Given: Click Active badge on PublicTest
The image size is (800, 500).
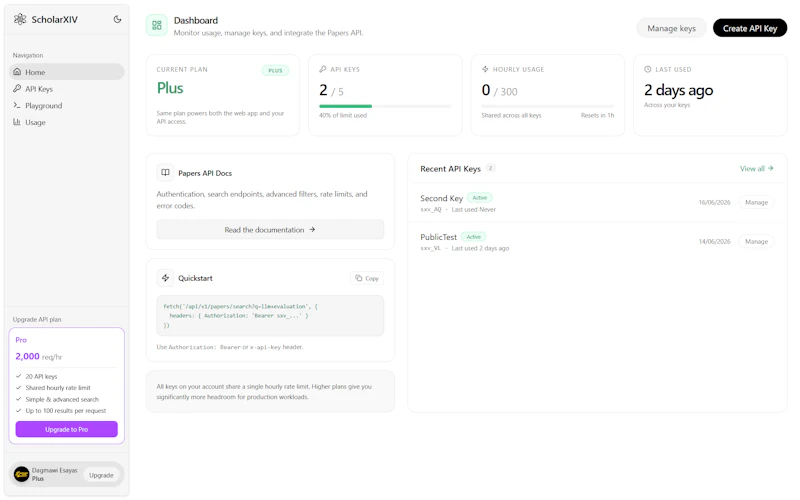Looking at the screenshot, I should (473, 237).
